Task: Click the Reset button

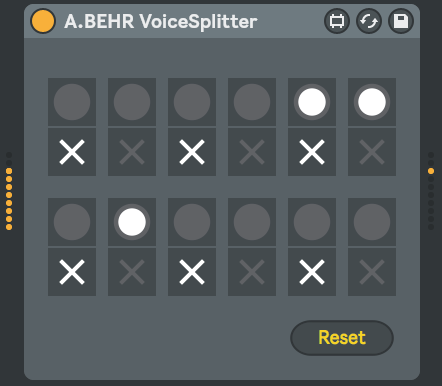Action: [342, 338]
